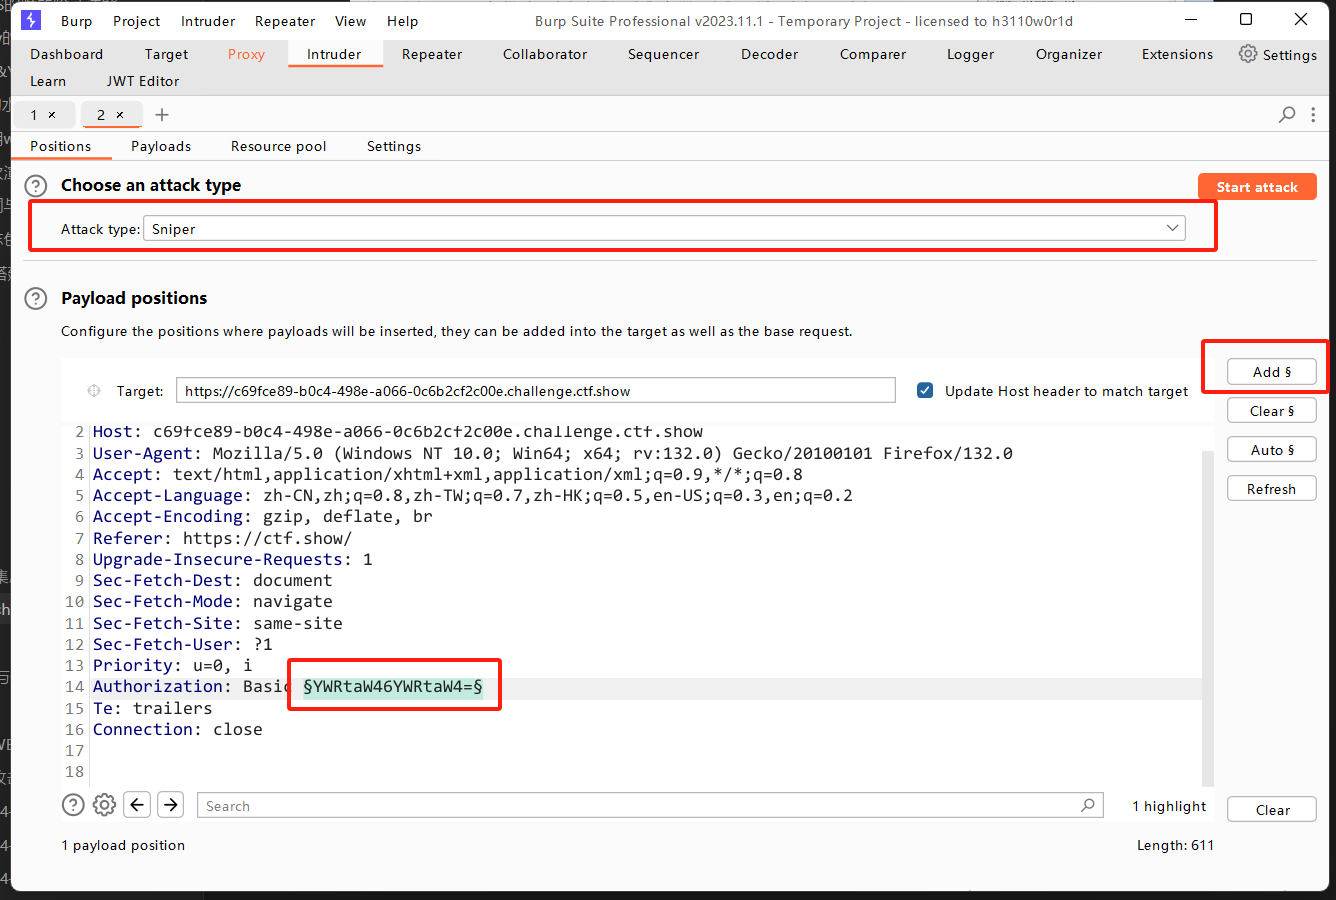Click the Accept-Encoding header line
Screen dimensions: 1336x900
tap(263, 517)
